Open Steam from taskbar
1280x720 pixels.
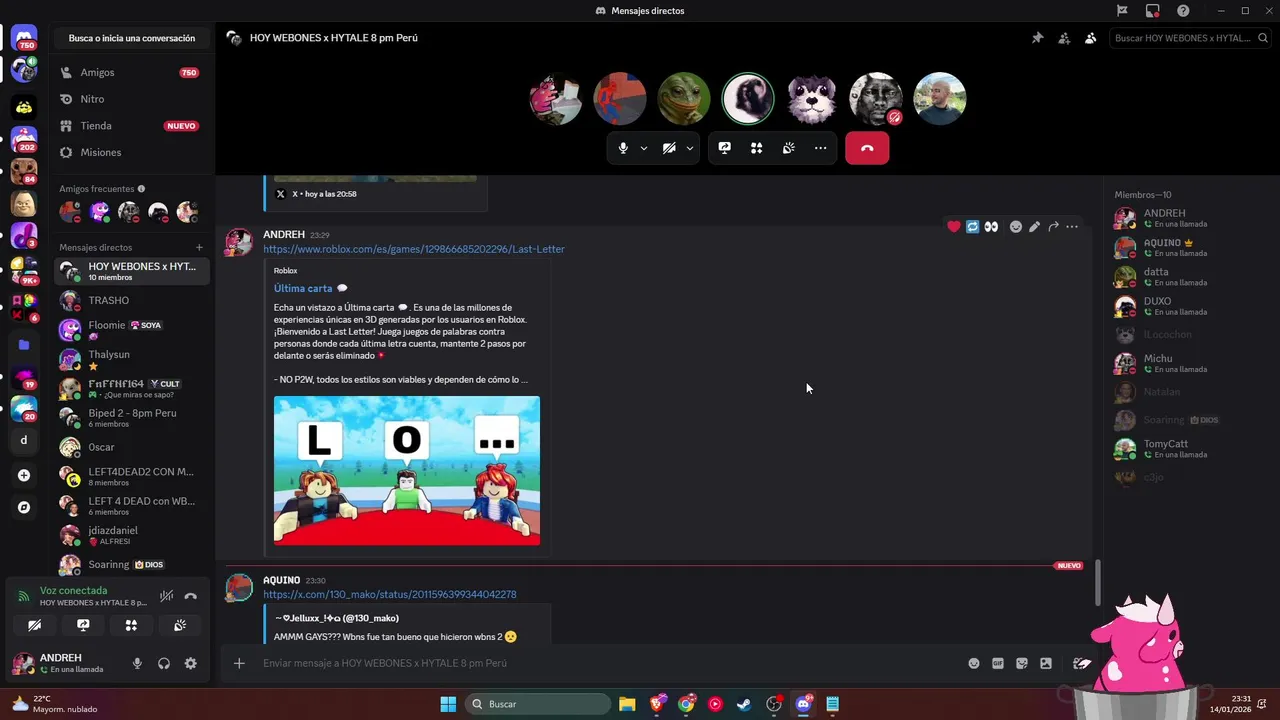click(x=744, y=704)
